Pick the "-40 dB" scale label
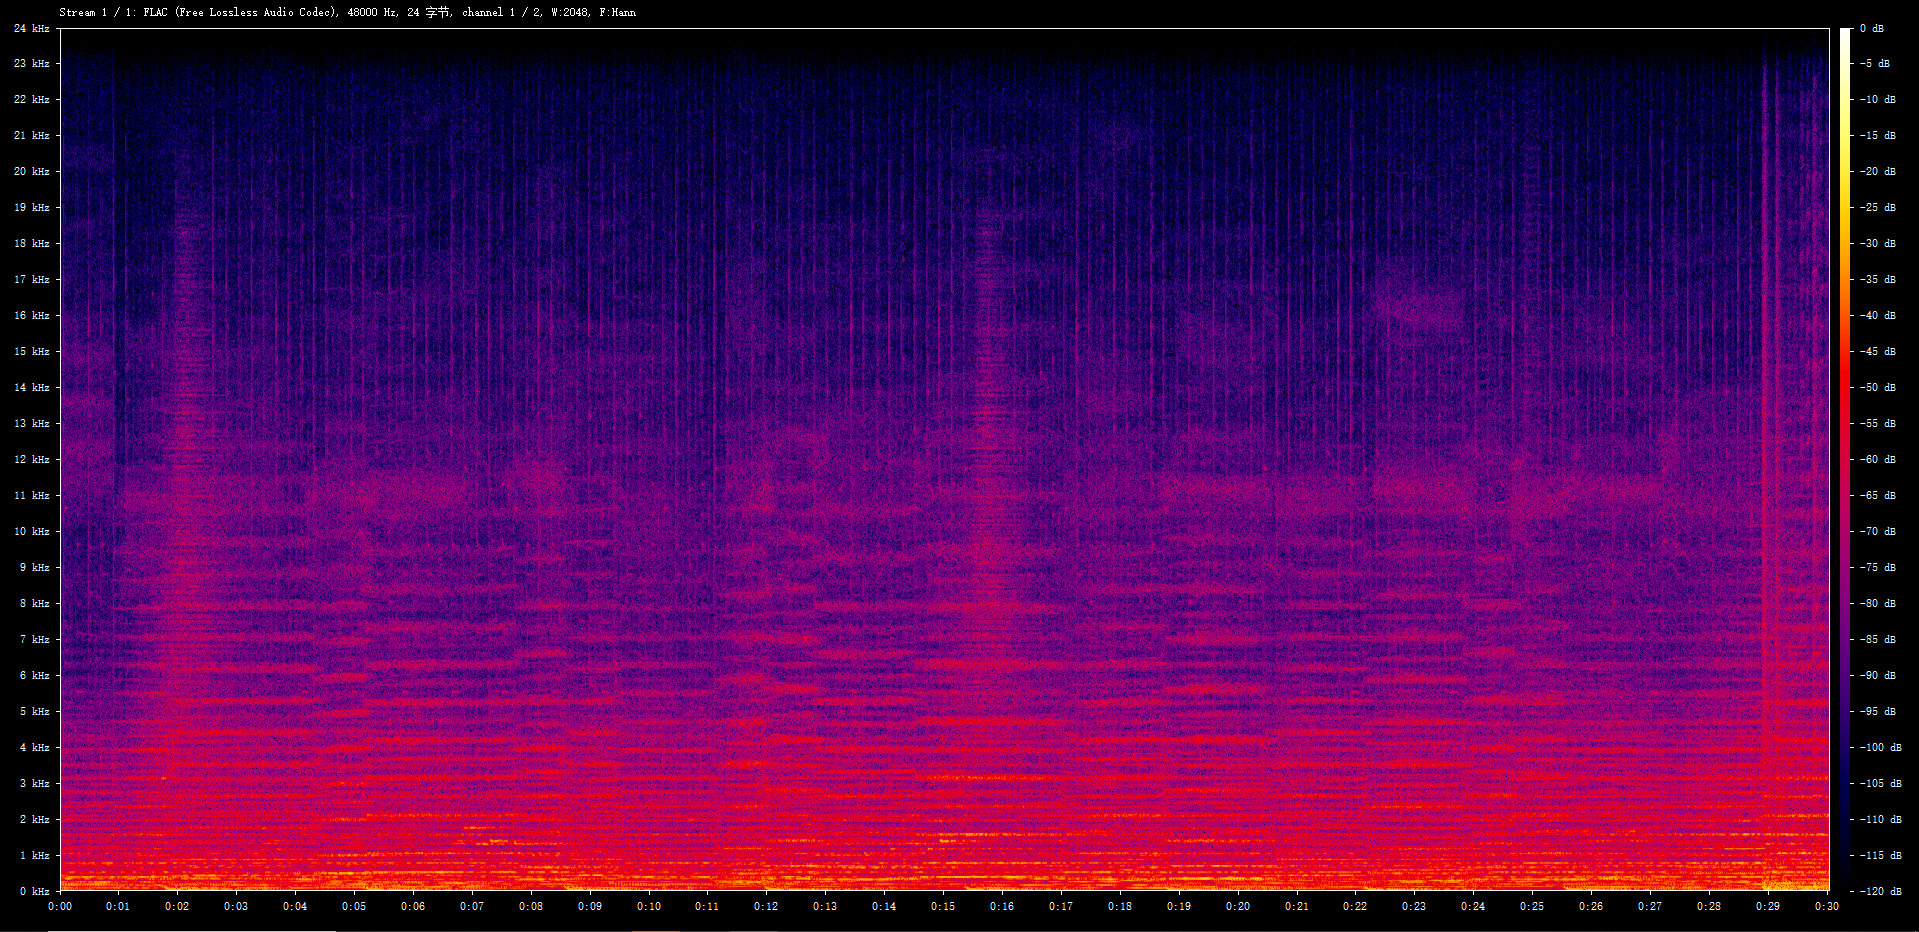The image size is (1919, 932). point(1878,315)
